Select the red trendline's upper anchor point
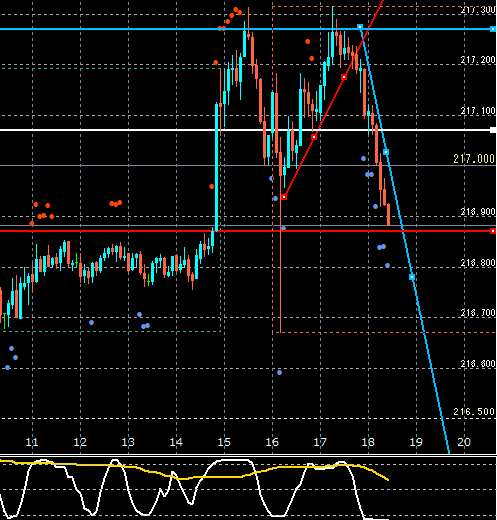The width and height of the screenshot is (497, 520). coord(344,77)
